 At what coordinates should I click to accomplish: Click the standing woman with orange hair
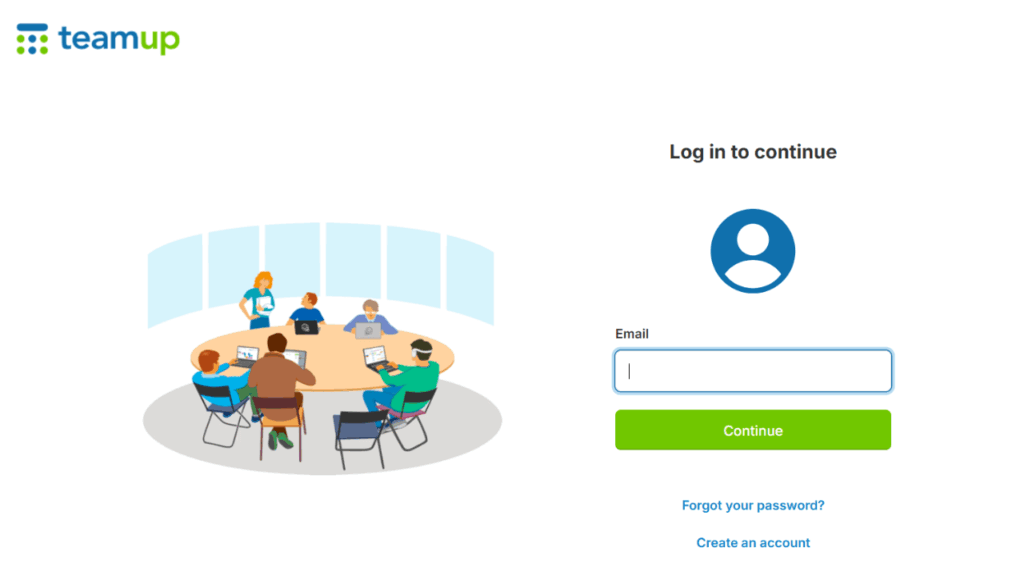(259, 300)
